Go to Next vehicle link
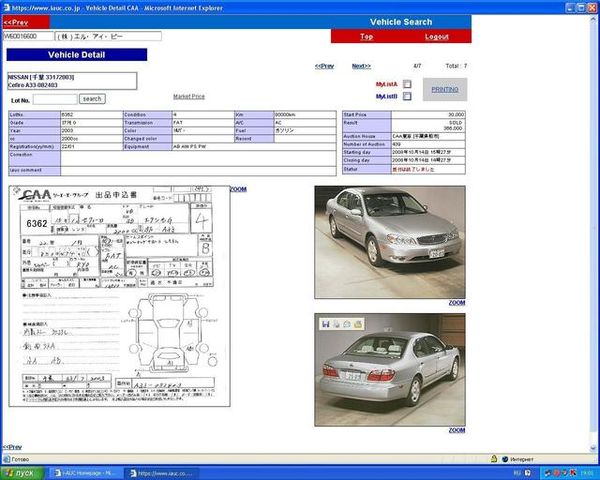 [x=361, y=66]
